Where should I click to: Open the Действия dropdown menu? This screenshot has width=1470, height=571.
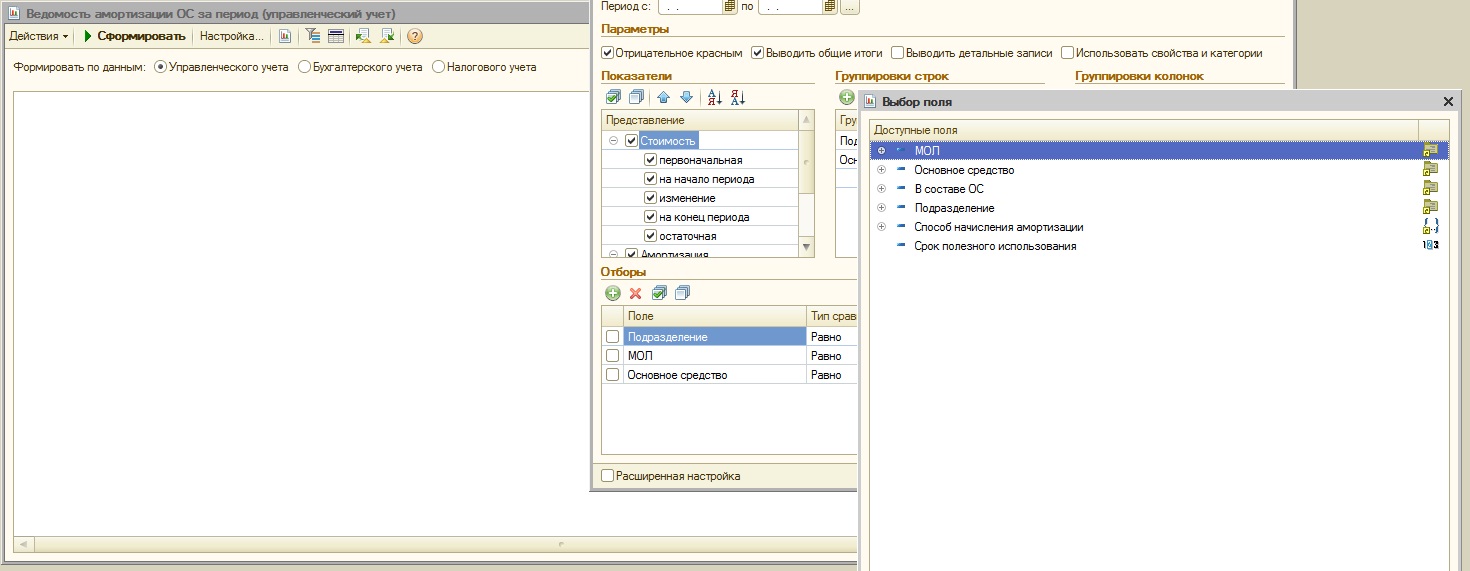(39, 36)
